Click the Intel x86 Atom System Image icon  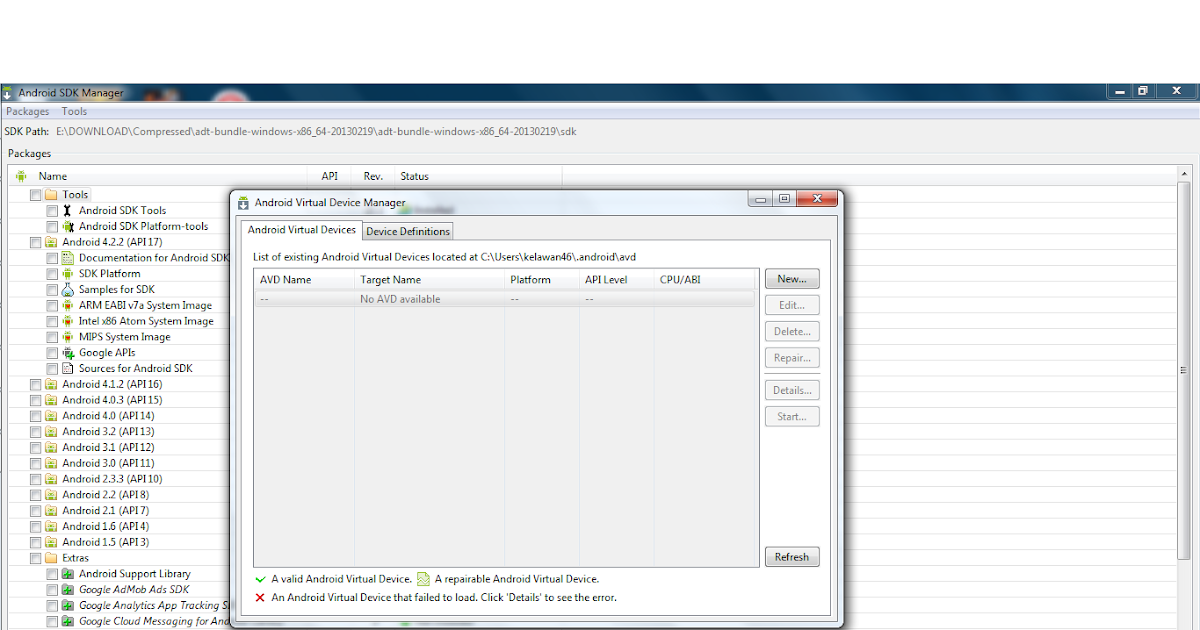67,322
